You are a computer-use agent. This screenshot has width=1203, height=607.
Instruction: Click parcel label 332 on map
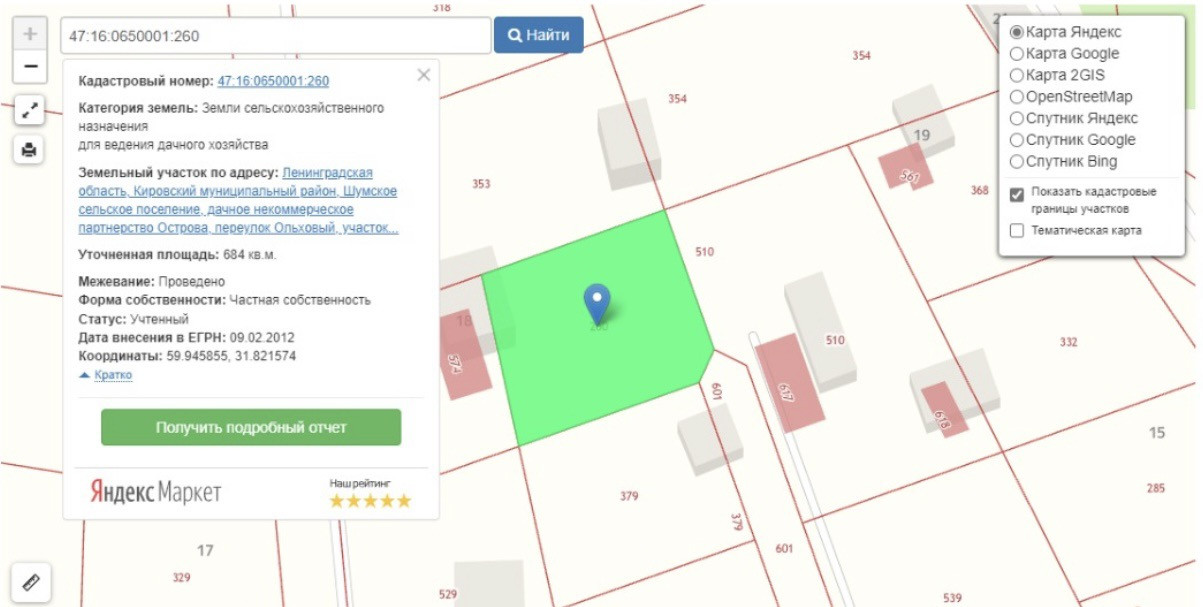click(1069, 342)
